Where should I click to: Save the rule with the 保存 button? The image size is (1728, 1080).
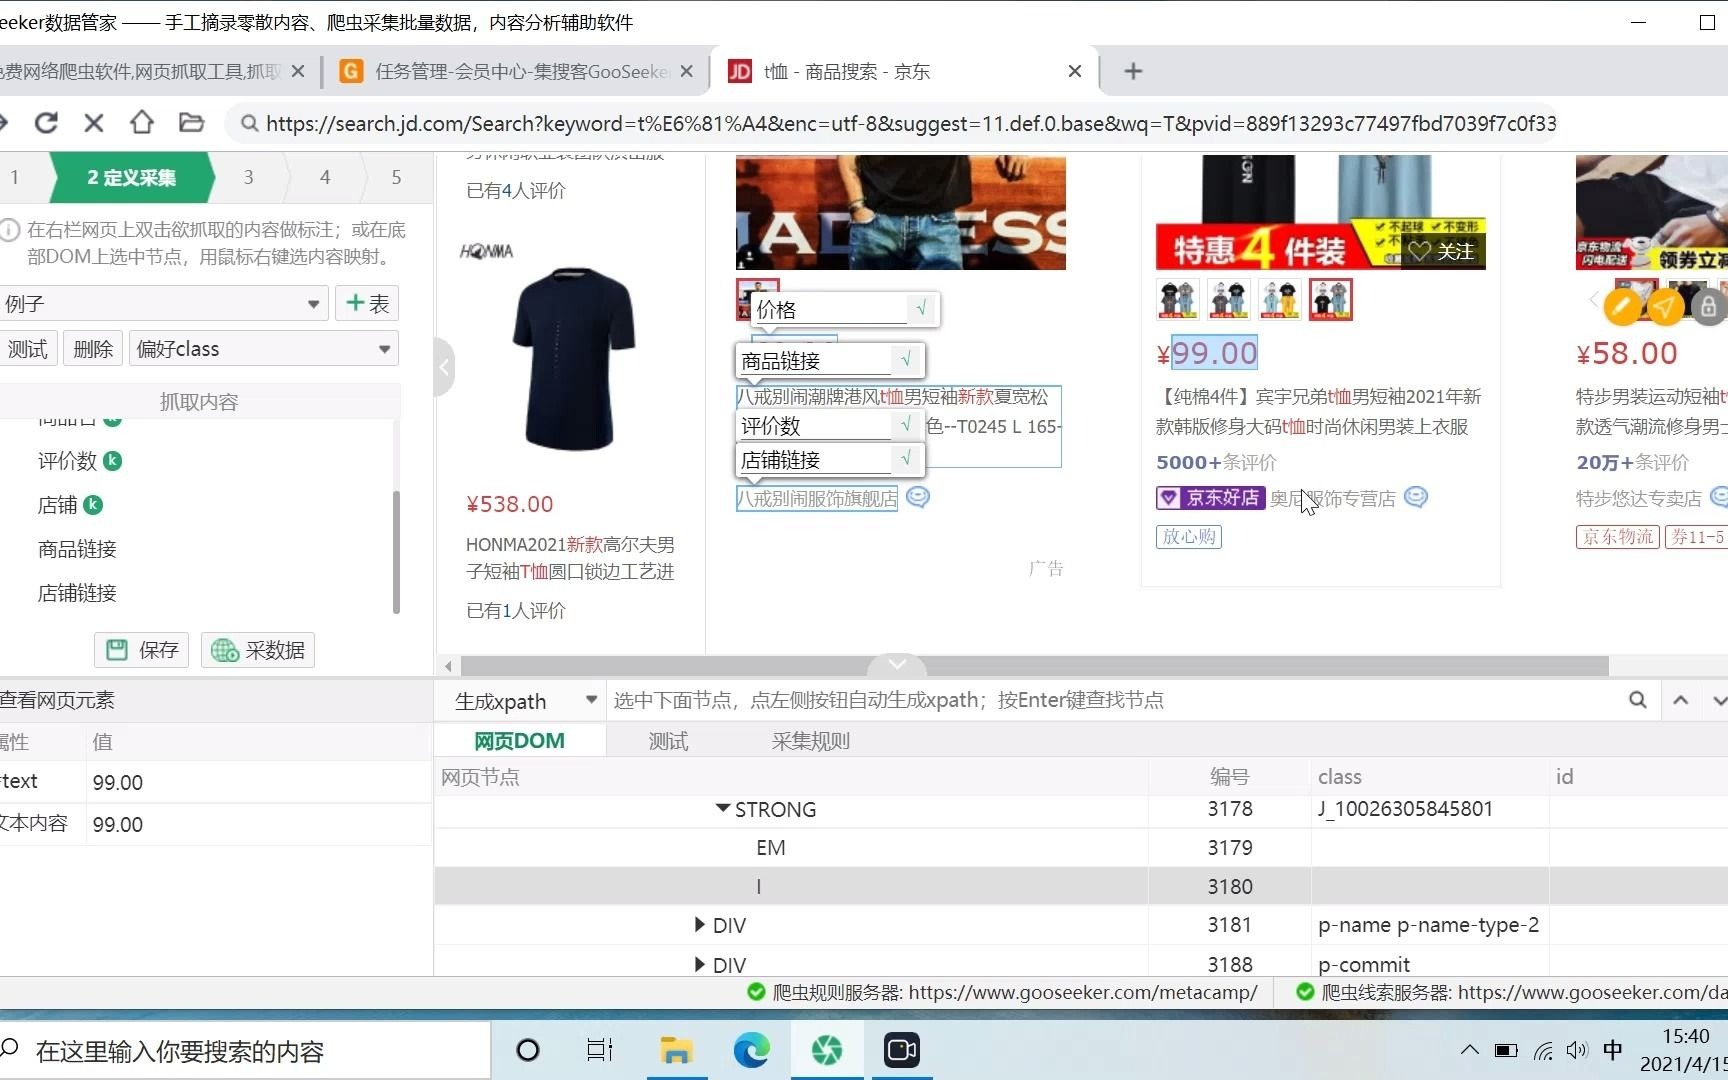(x=142, y=650)
